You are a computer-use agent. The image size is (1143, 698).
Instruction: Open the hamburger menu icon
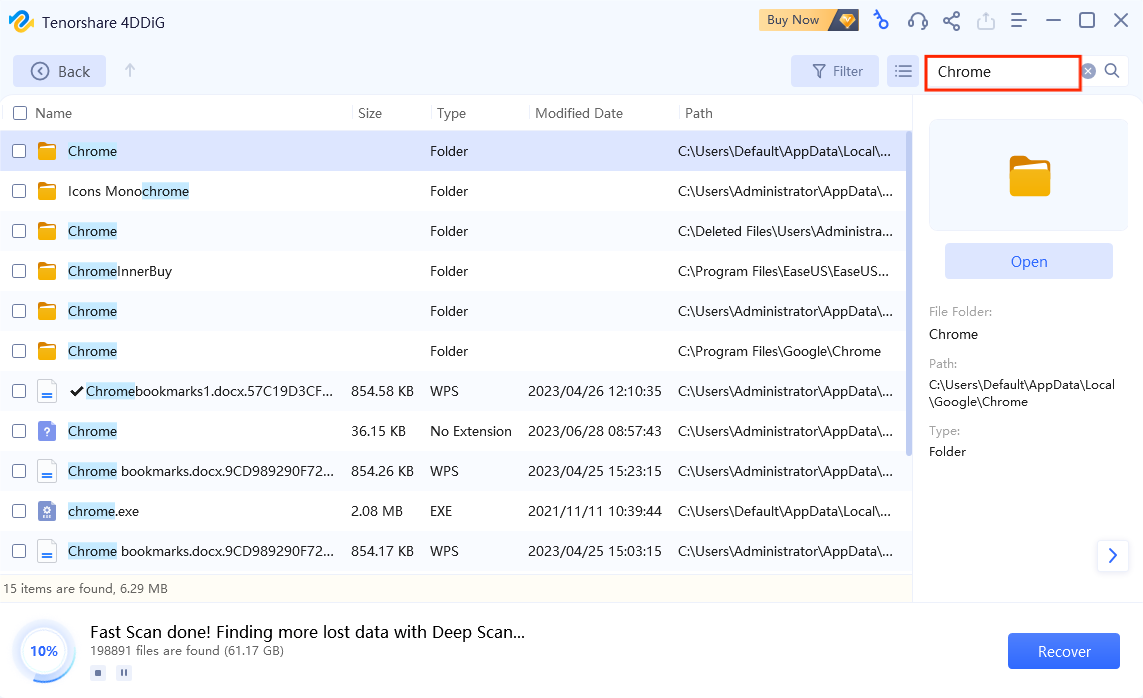pos(1019,20)
